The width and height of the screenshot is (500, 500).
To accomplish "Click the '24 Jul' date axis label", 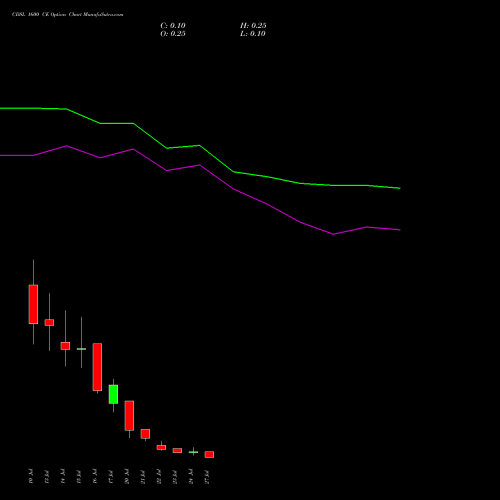I will [191, 476].
